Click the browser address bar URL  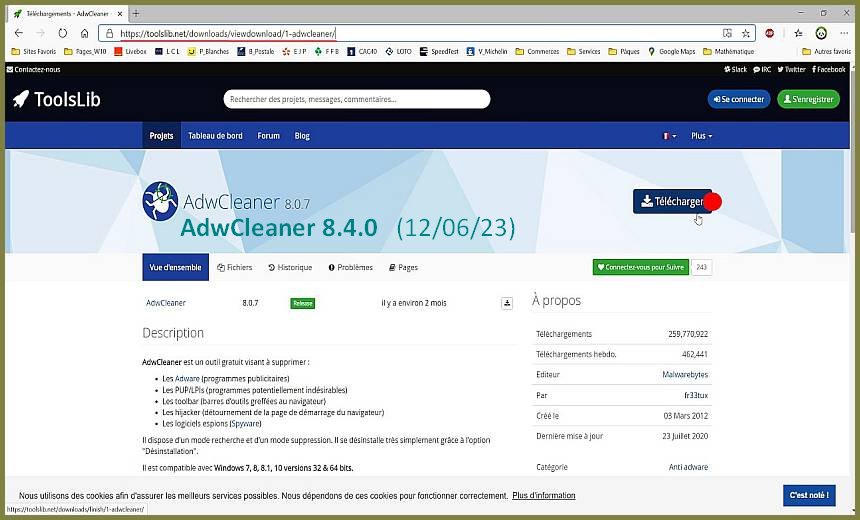point(227,33)
